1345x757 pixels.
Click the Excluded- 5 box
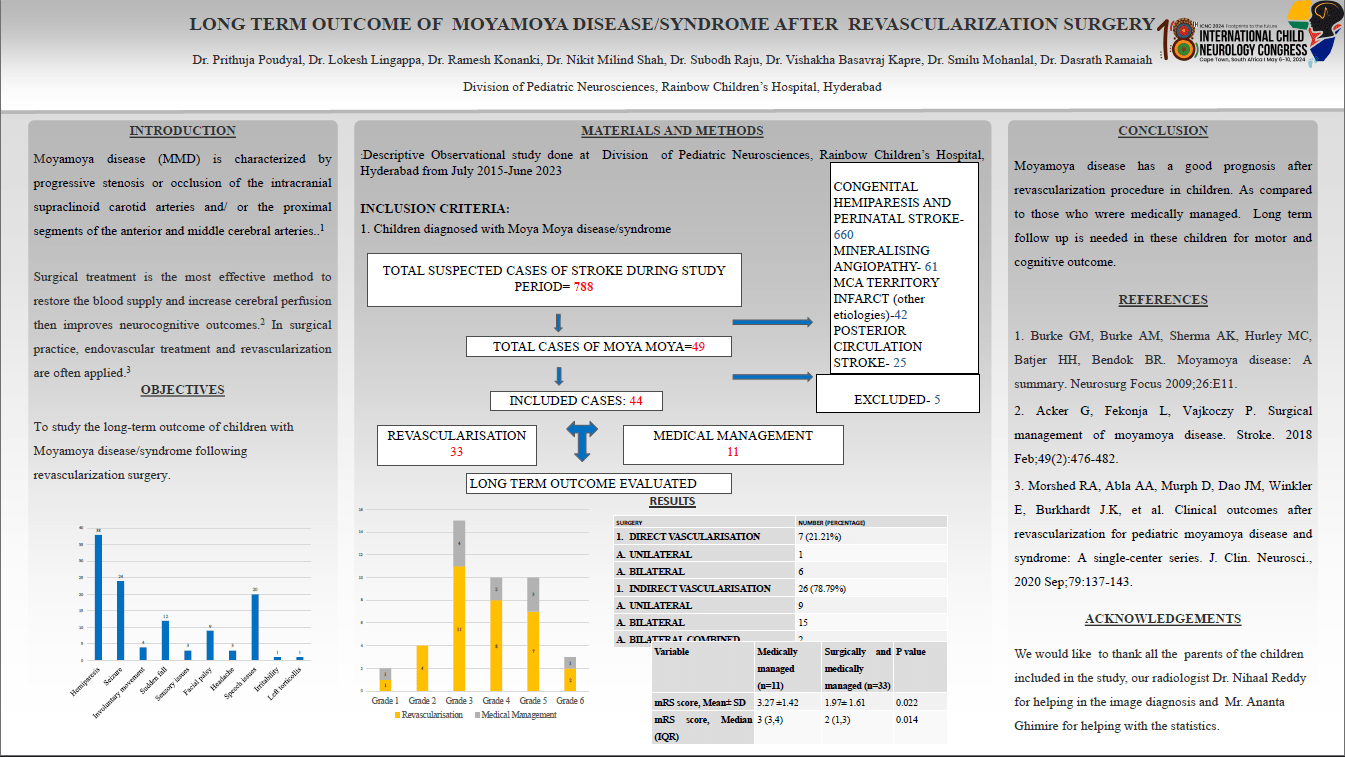click(x=898, y=394)
